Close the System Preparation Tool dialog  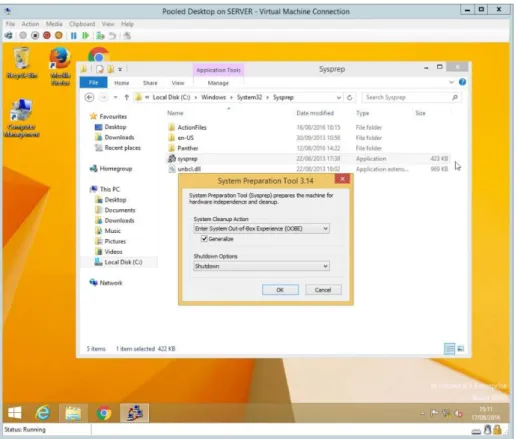(342, 179)
